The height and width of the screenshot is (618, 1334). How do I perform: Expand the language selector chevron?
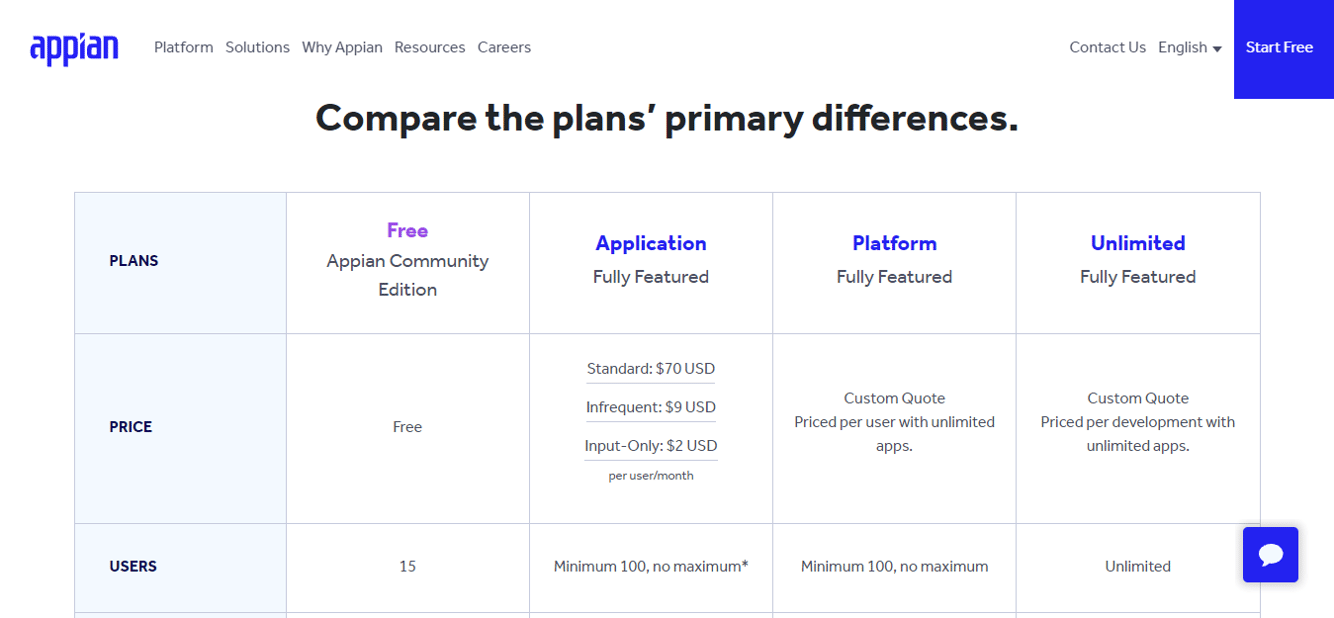(x=1216, y=48)
